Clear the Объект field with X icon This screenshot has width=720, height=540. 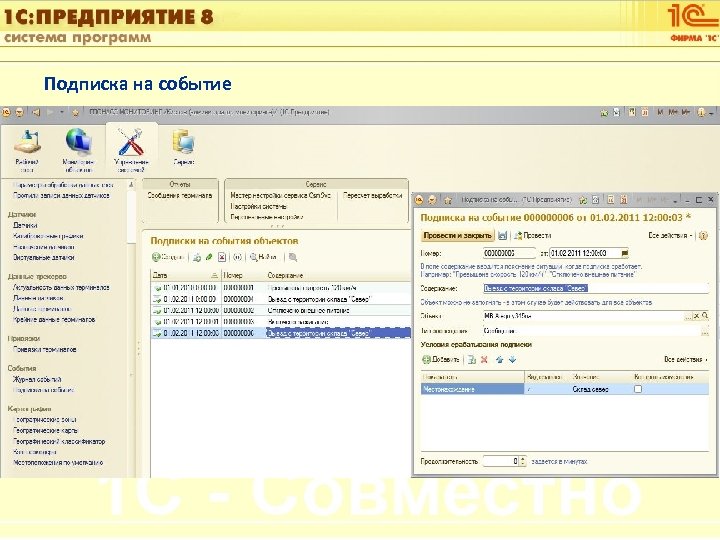tap(696, 316)
